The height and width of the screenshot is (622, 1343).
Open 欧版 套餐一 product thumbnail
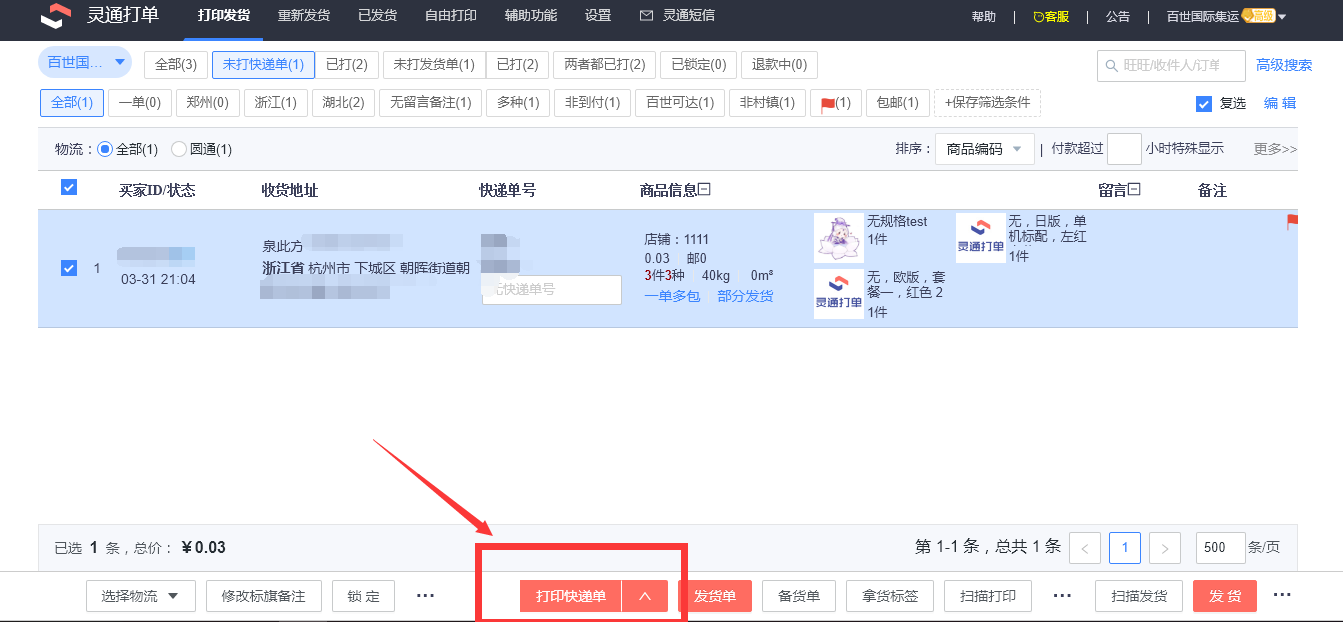839,294
